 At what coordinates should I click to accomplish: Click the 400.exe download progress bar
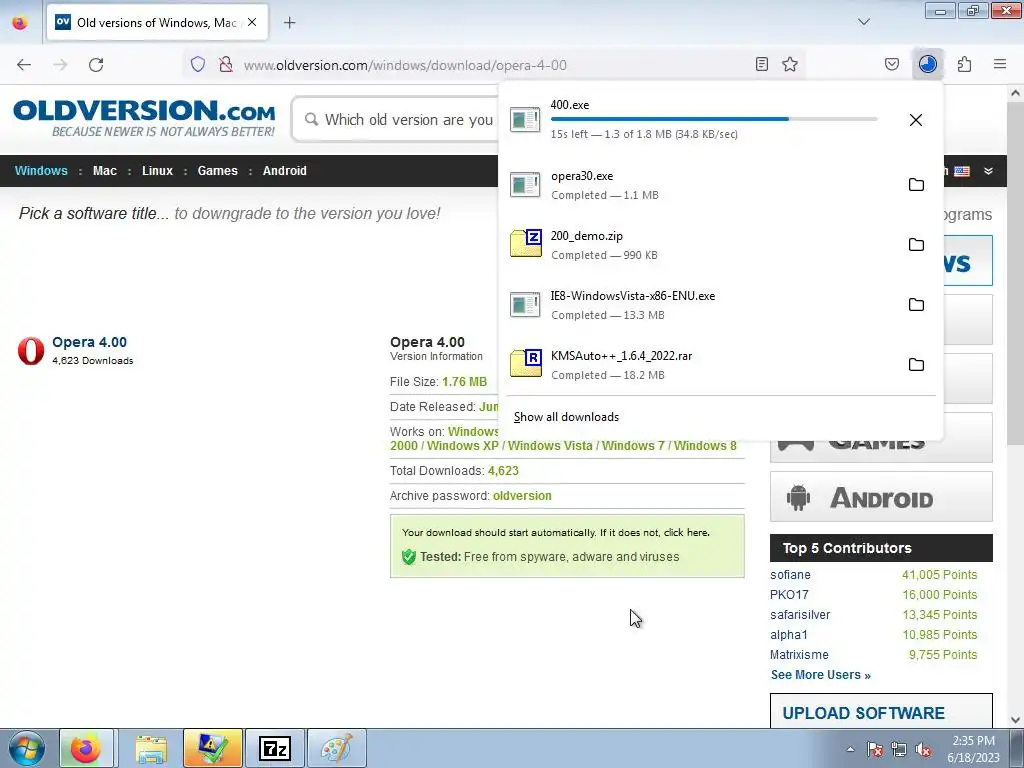tap(714, 119)
